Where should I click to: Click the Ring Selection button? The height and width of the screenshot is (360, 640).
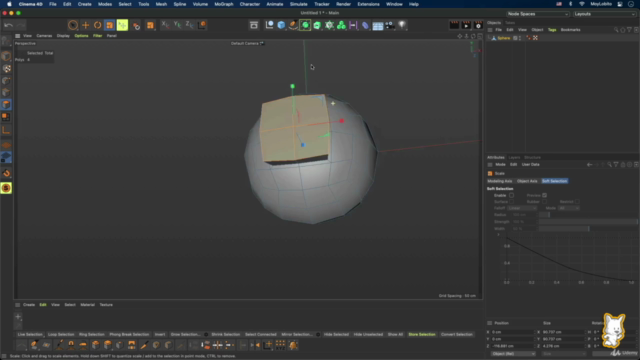point(92,334)
